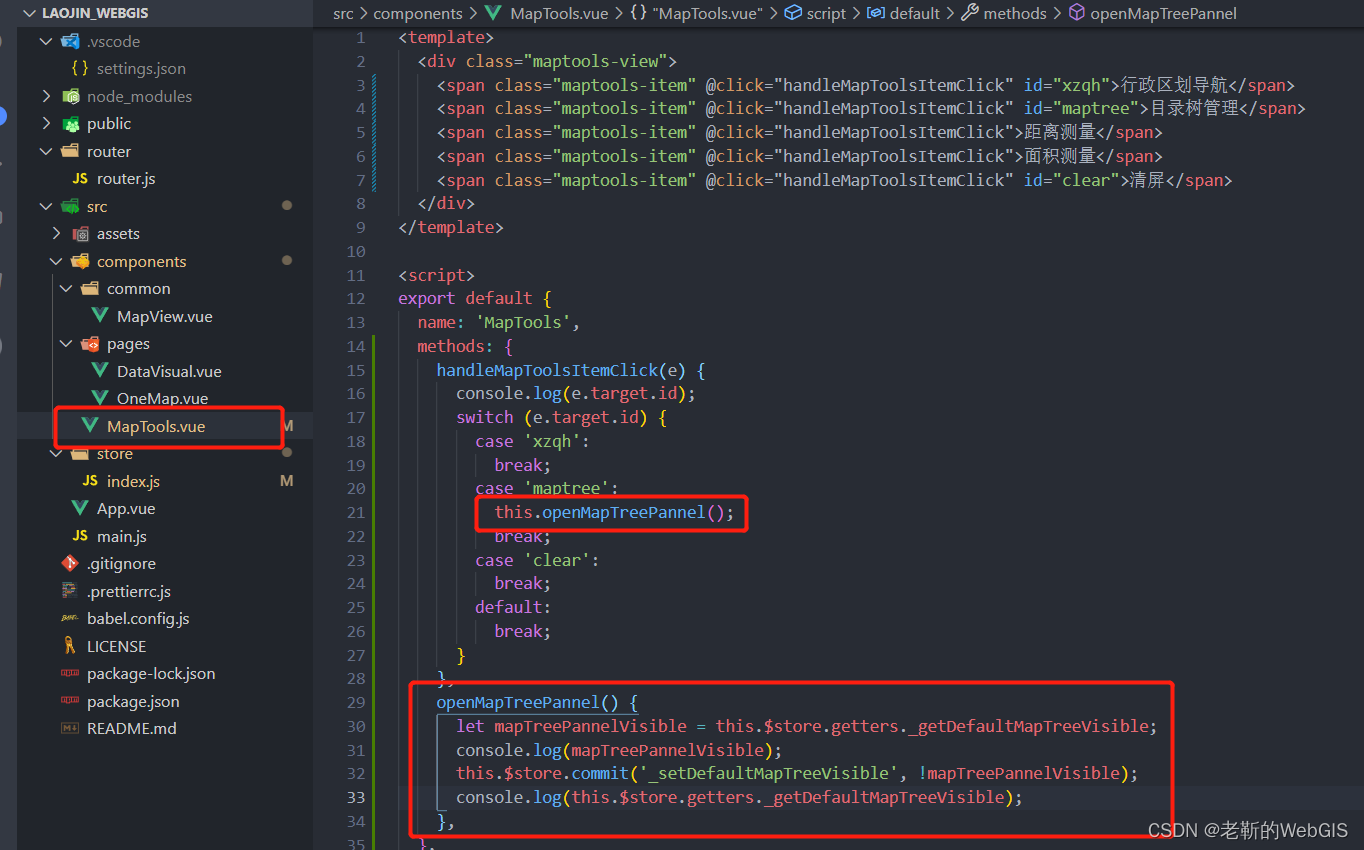The width and height of the screenshot is (1364, 850).
Task: Click the LICENSE file icon
Action: (x=70, y=646)
